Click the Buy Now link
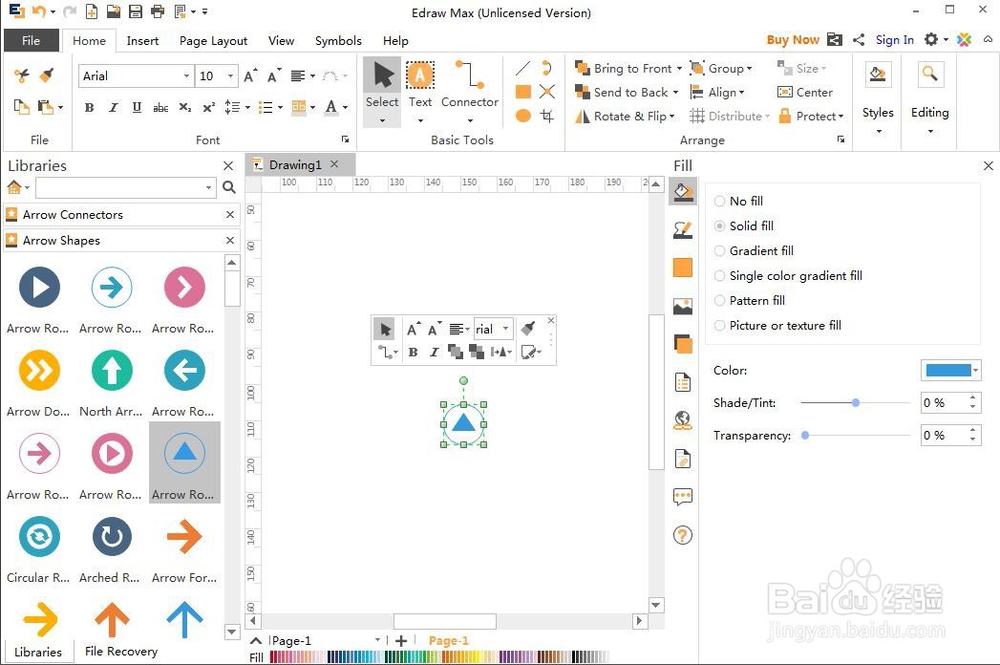This screenshot has width=1000, height=665. pyautogui.click(x=793, y=40)
